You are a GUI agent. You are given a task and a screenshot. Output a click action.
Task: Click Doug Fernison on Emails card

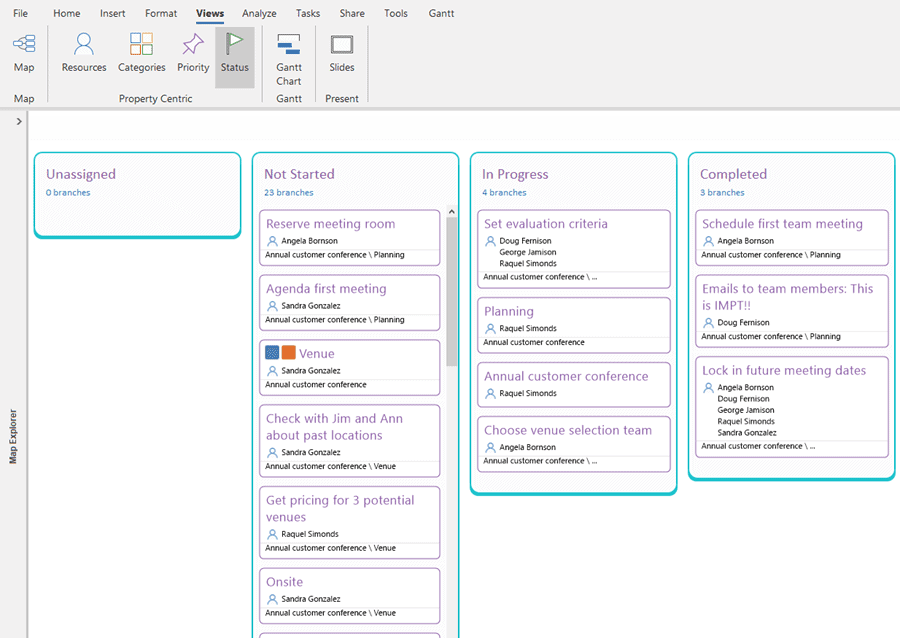click(743, 322)
